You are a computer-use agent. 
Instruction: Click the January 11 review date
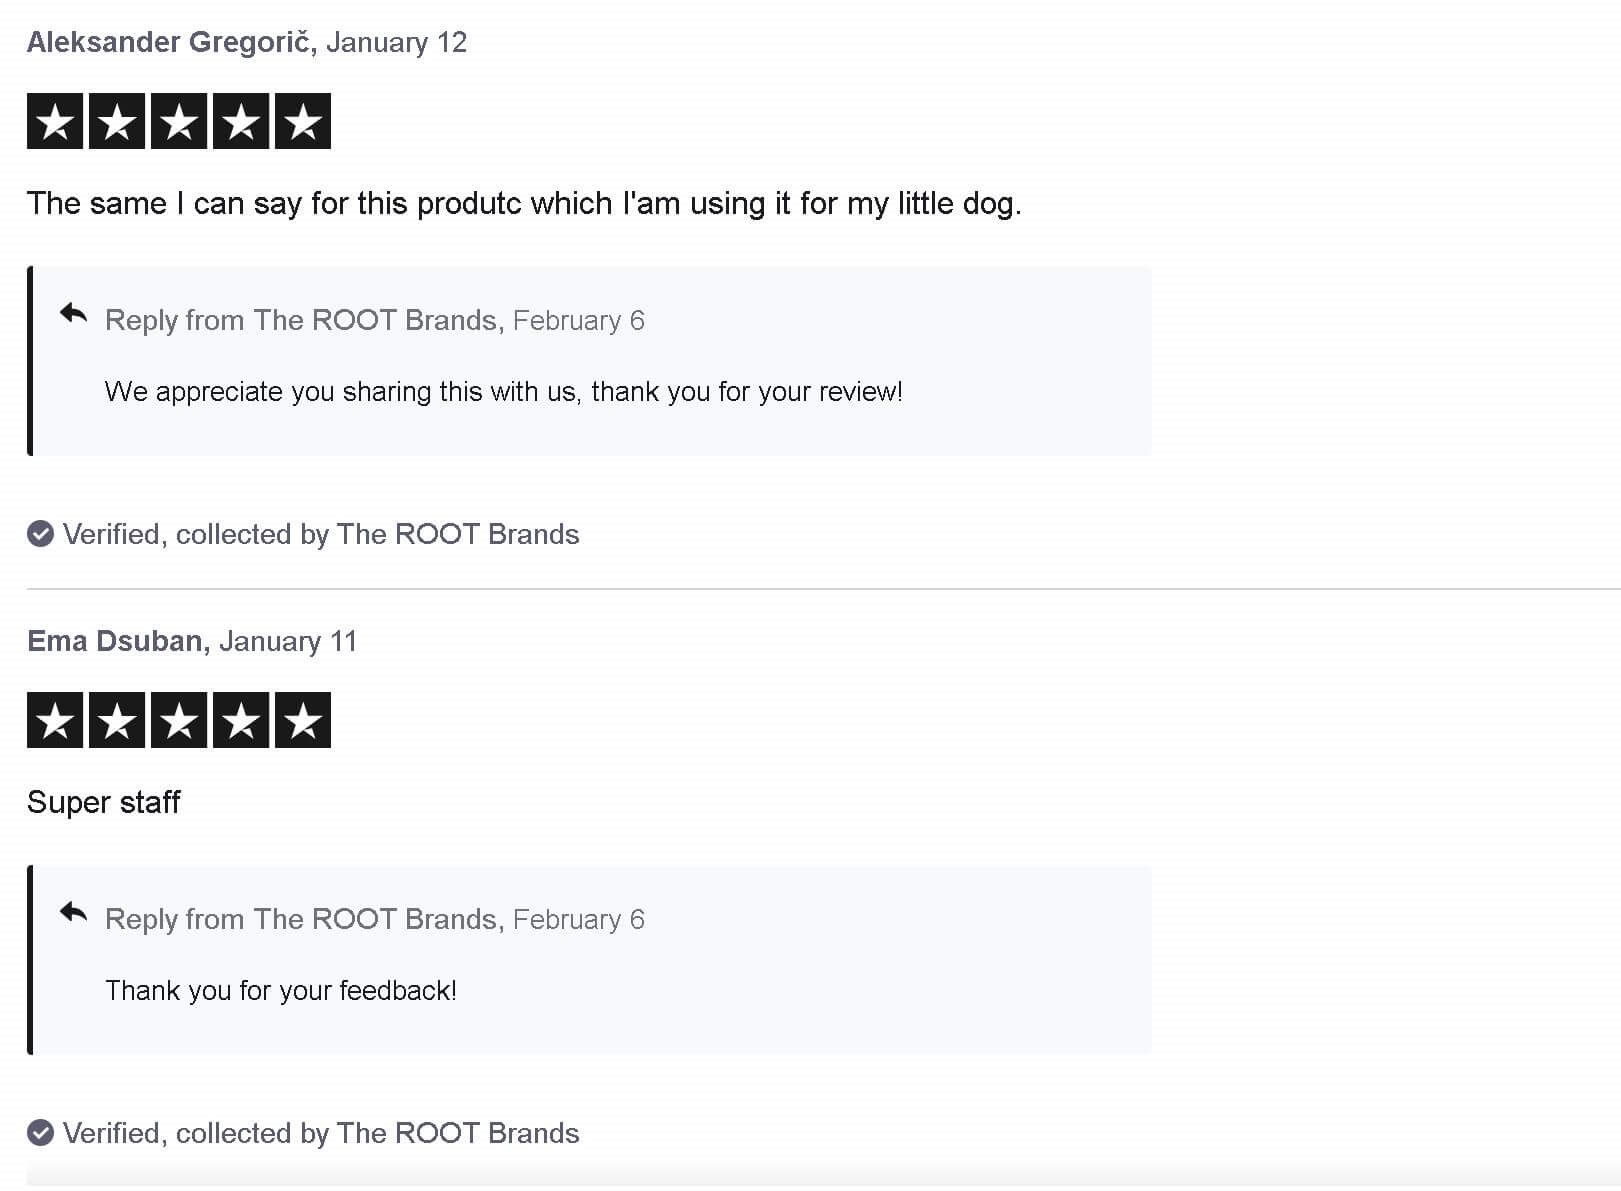288,641
